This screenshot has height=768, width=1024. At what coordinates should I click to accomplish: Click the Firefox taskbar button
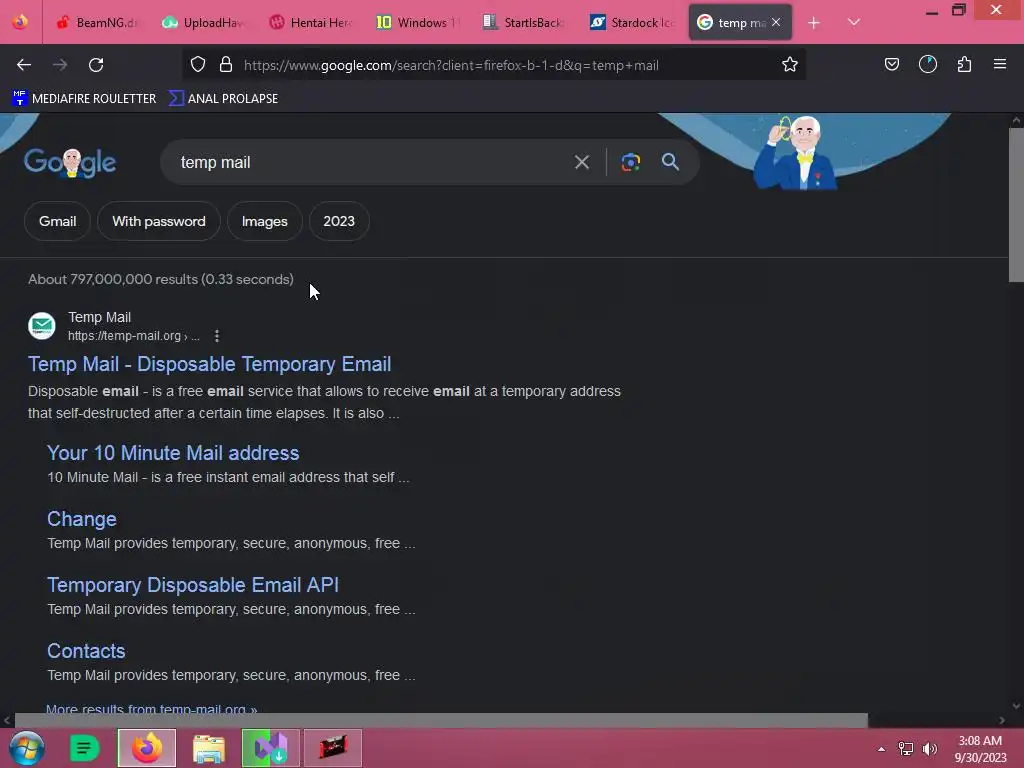[147, 748]
